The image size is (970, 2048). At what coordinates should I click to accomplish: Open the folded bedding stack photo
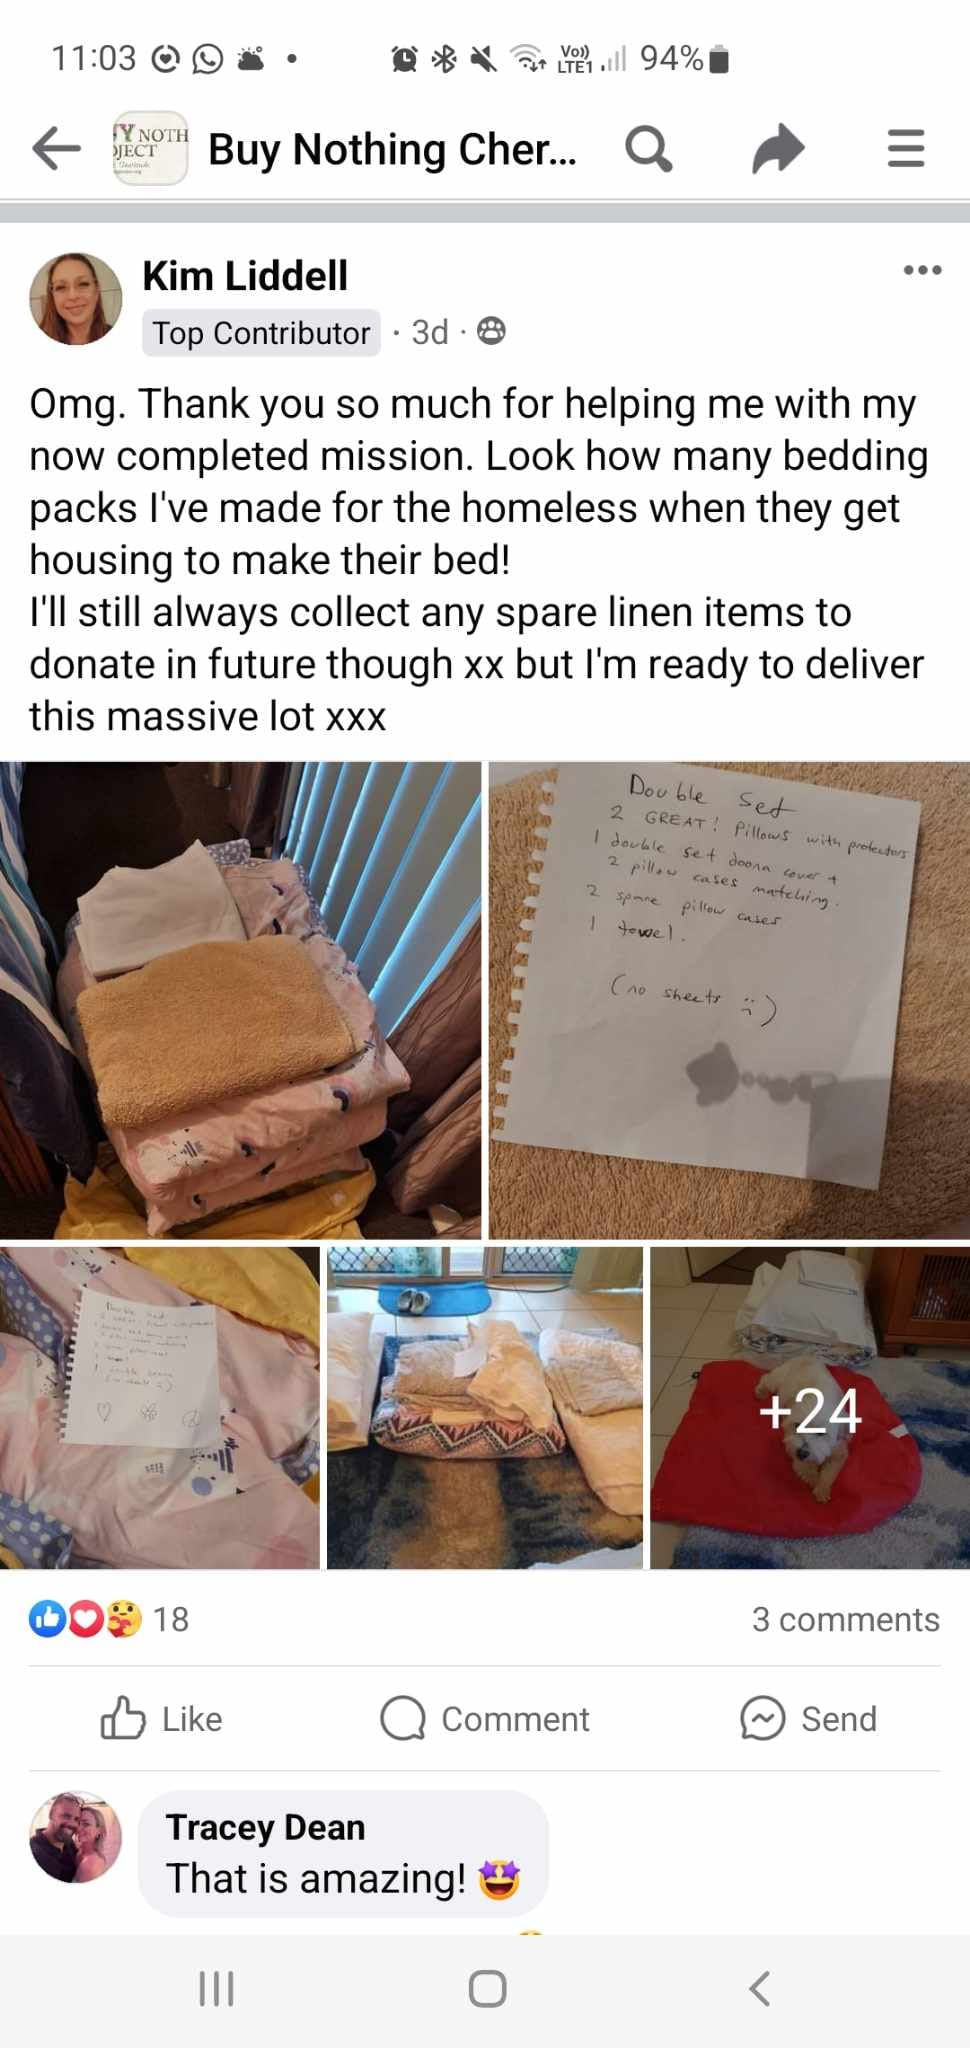pyautogui.click(x=240, y=1000)
